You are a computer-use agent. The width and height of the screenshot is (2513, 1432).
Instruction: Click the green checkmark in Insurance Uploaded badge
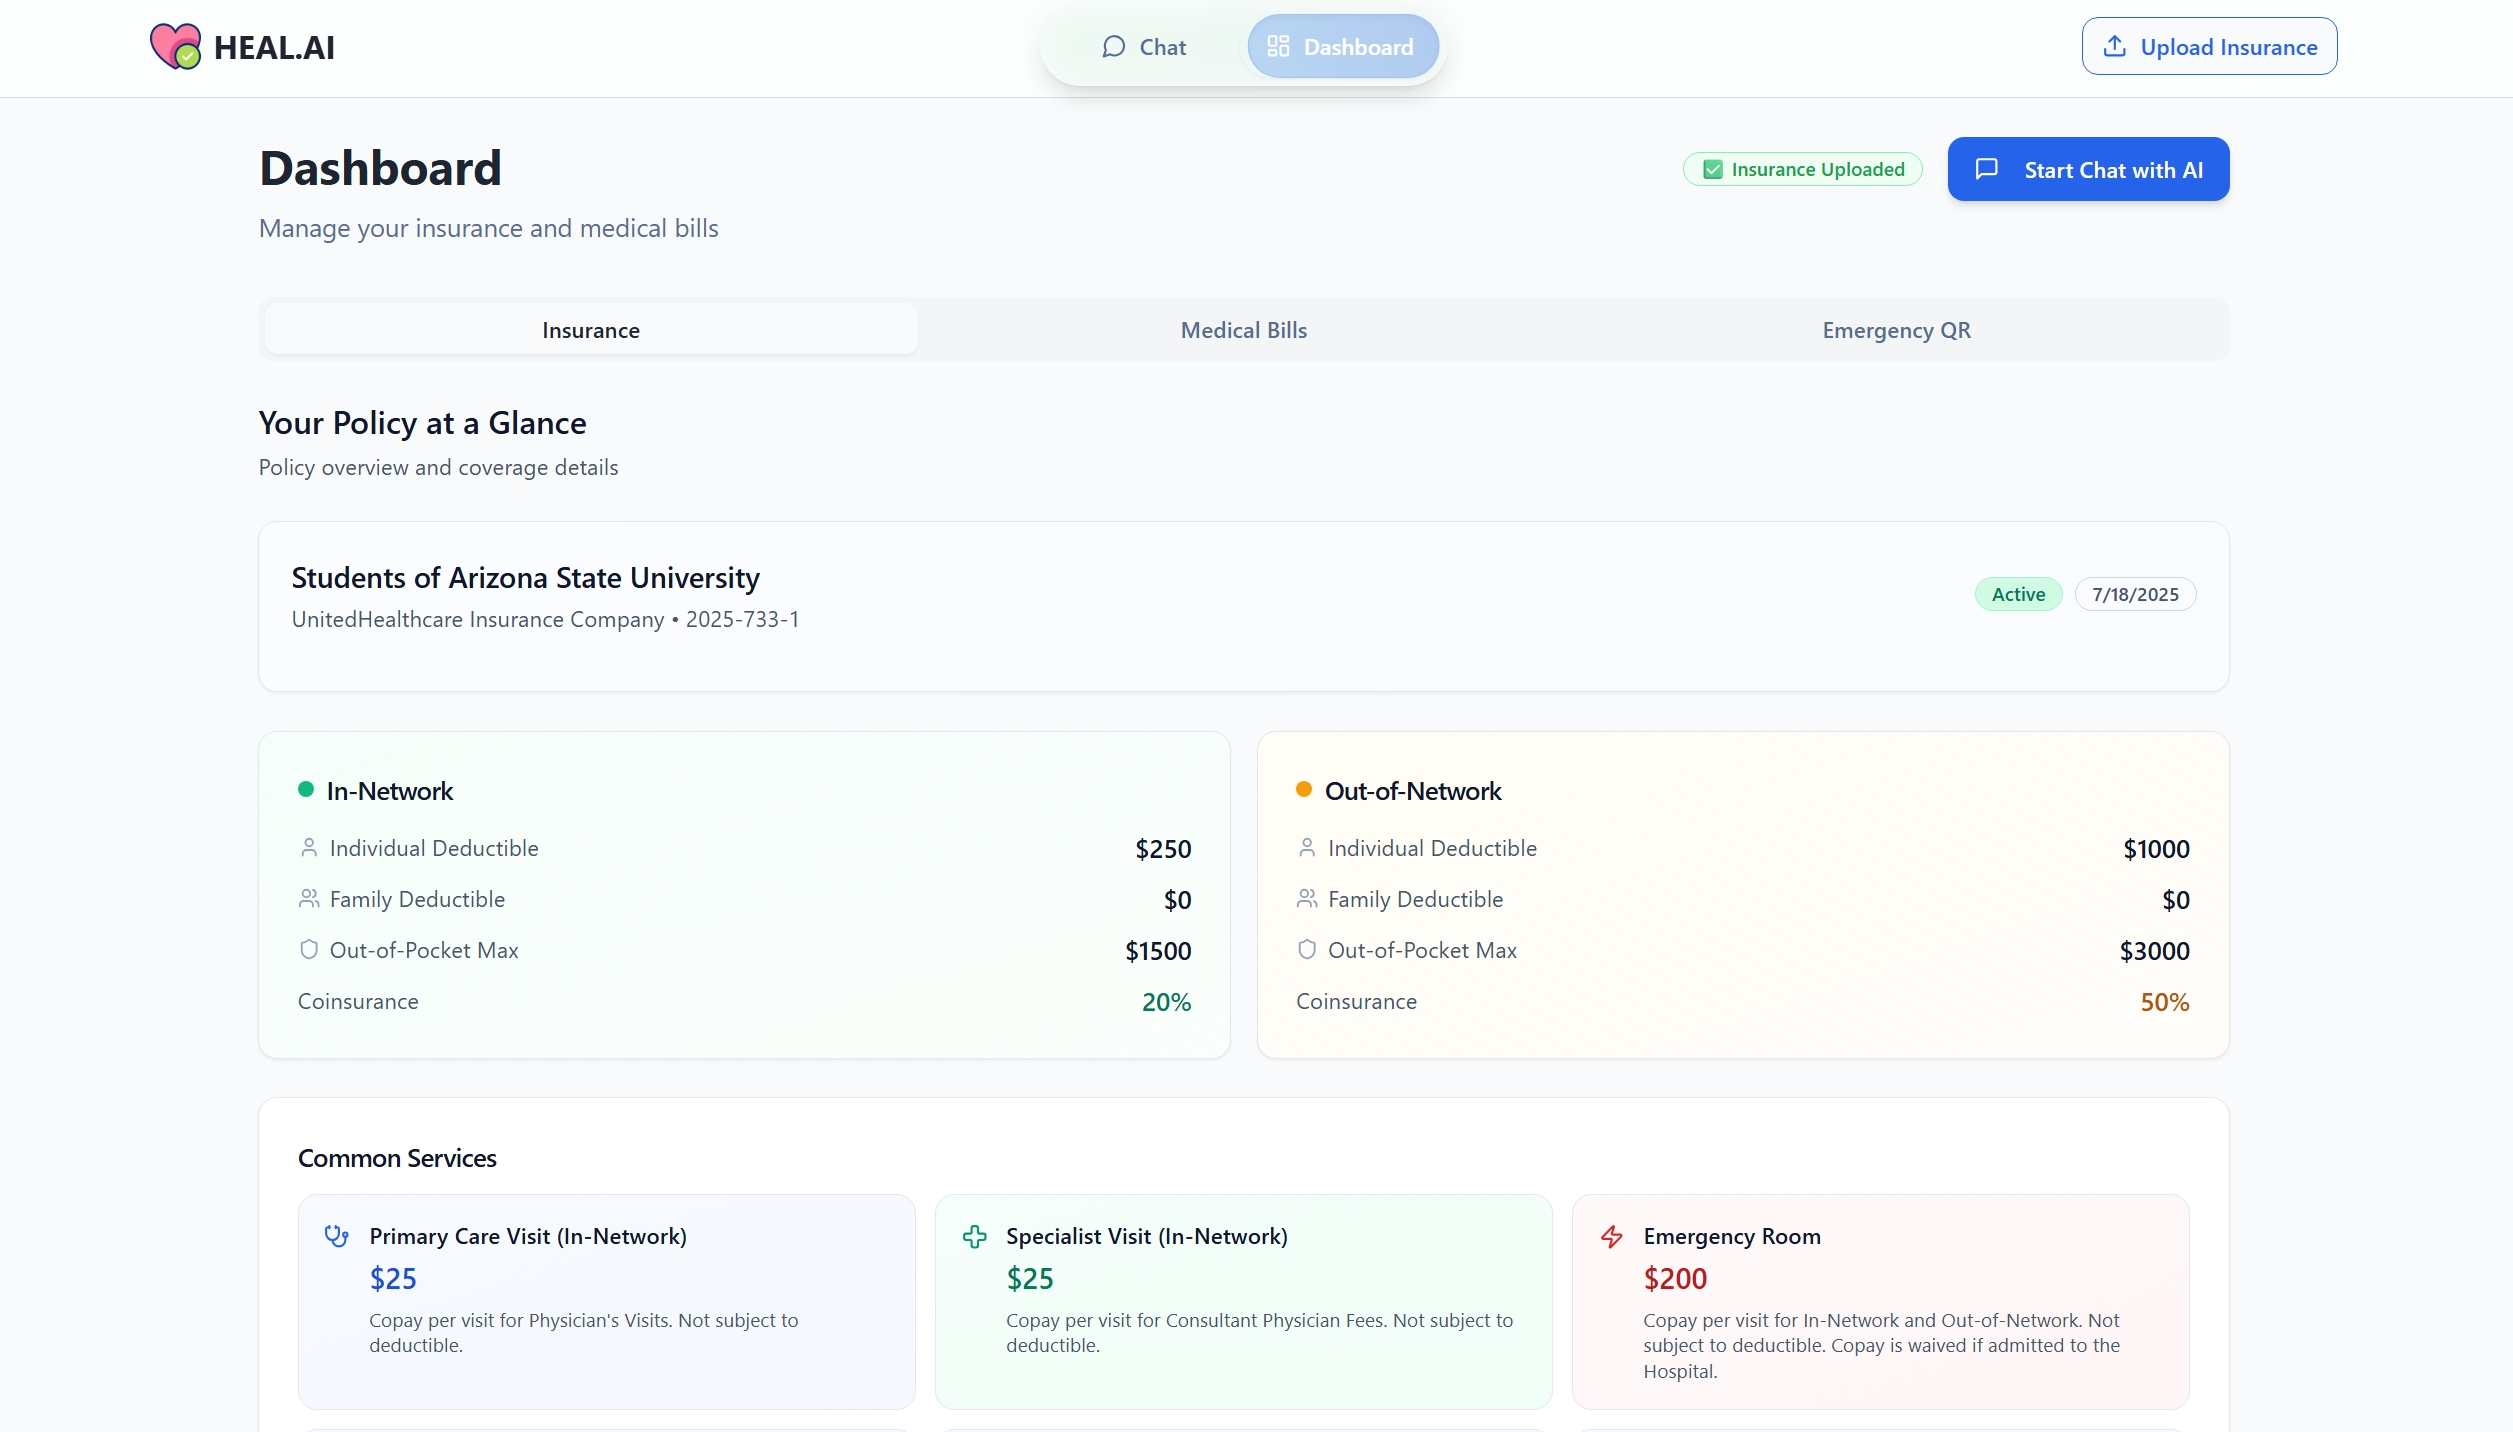pos(1713,169)
